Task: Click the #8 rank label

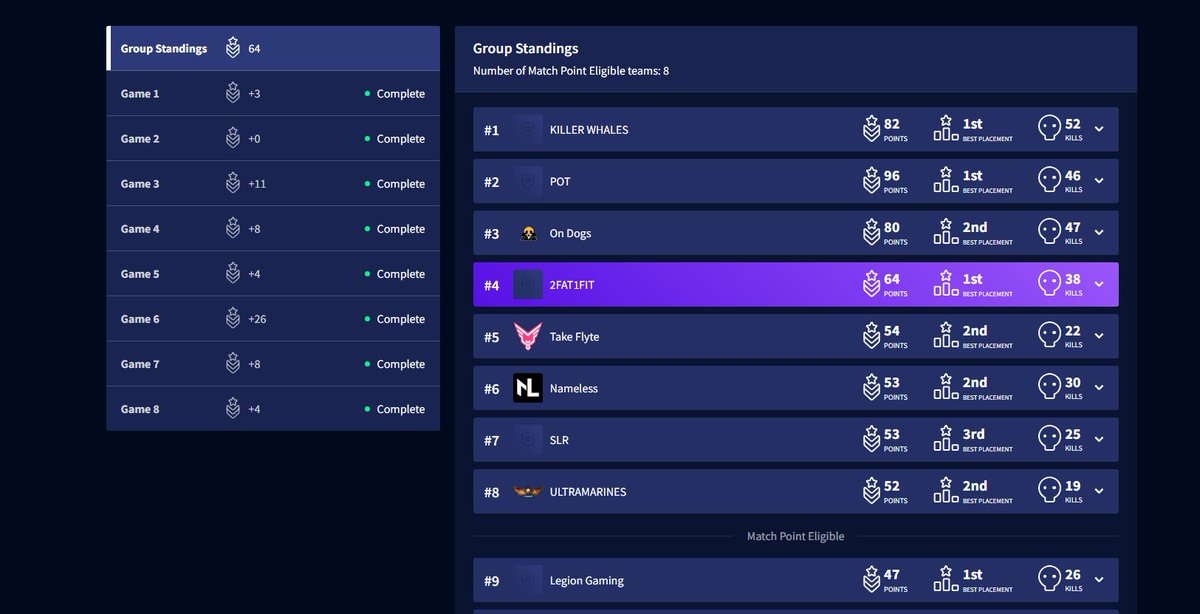Action: point(491,492)
